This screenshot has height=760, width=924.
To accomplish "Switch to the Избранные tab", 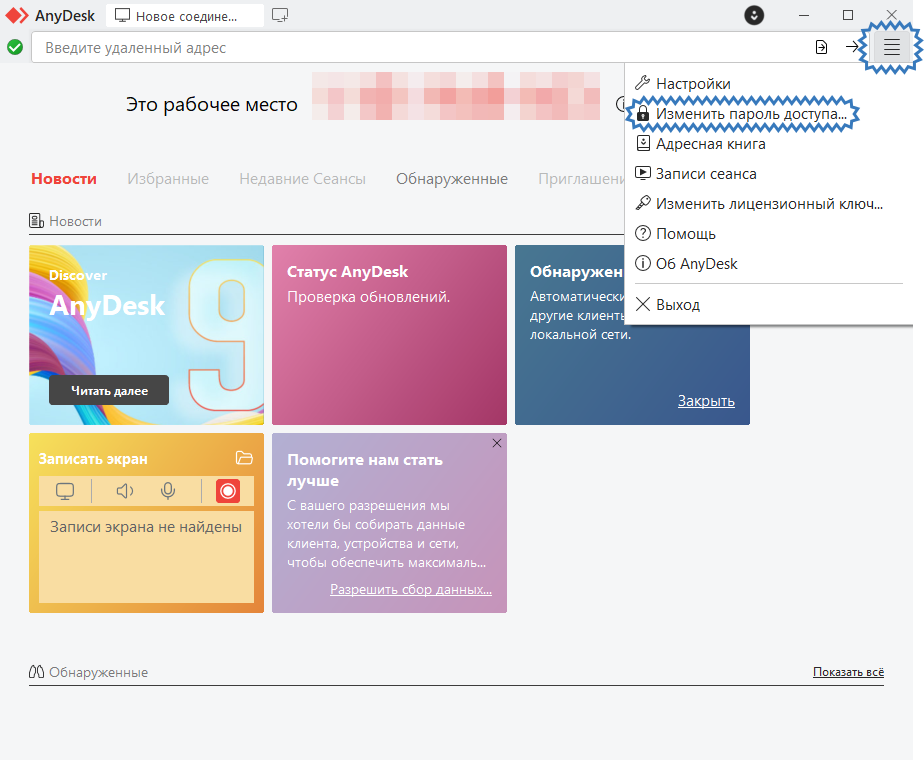I will (168, 179).
